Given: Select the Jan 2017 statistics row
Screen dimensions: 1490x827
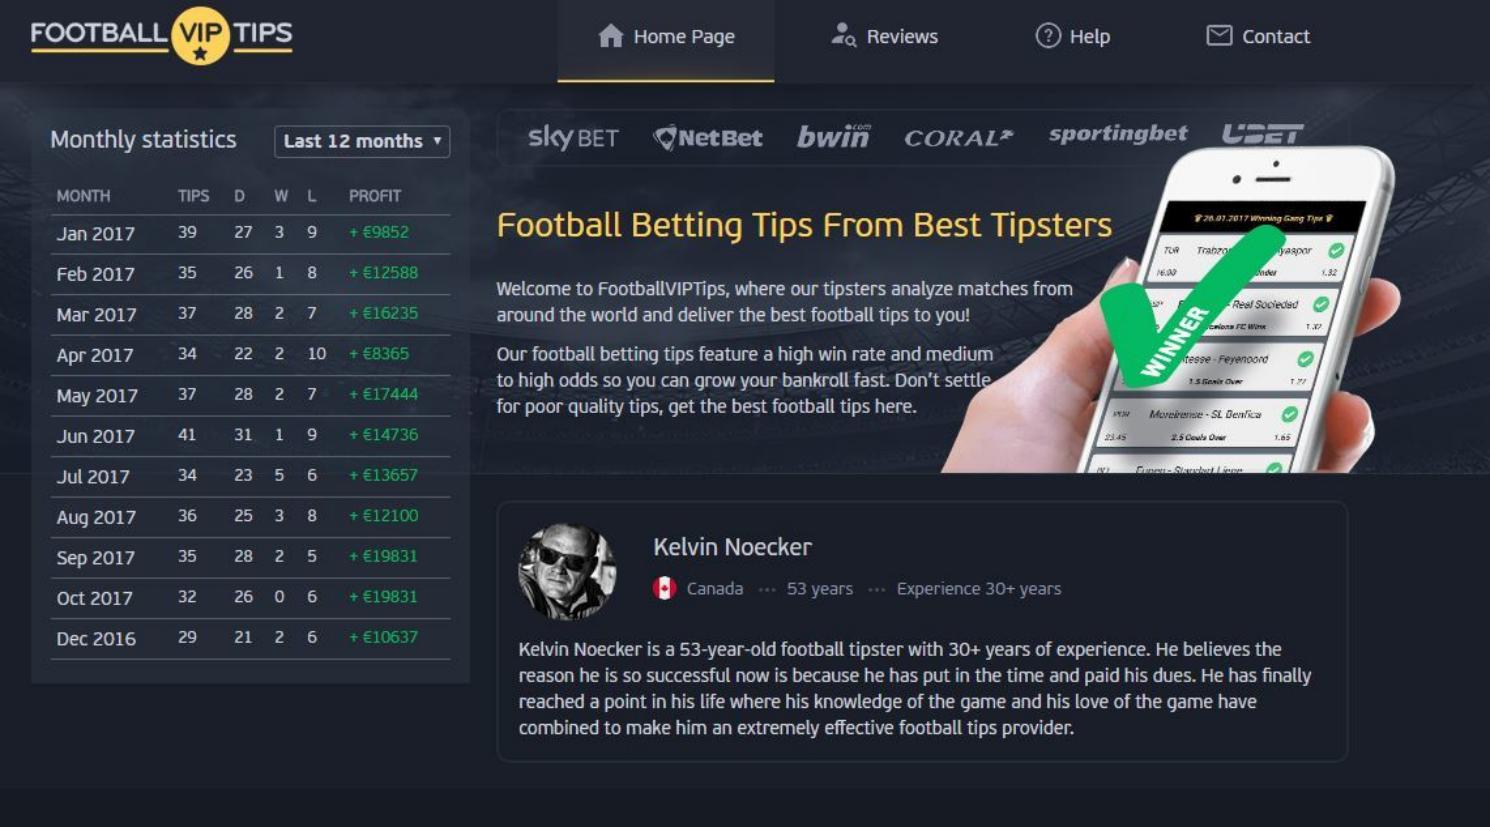Looking at the screenshot, I should tap(250, 233).
